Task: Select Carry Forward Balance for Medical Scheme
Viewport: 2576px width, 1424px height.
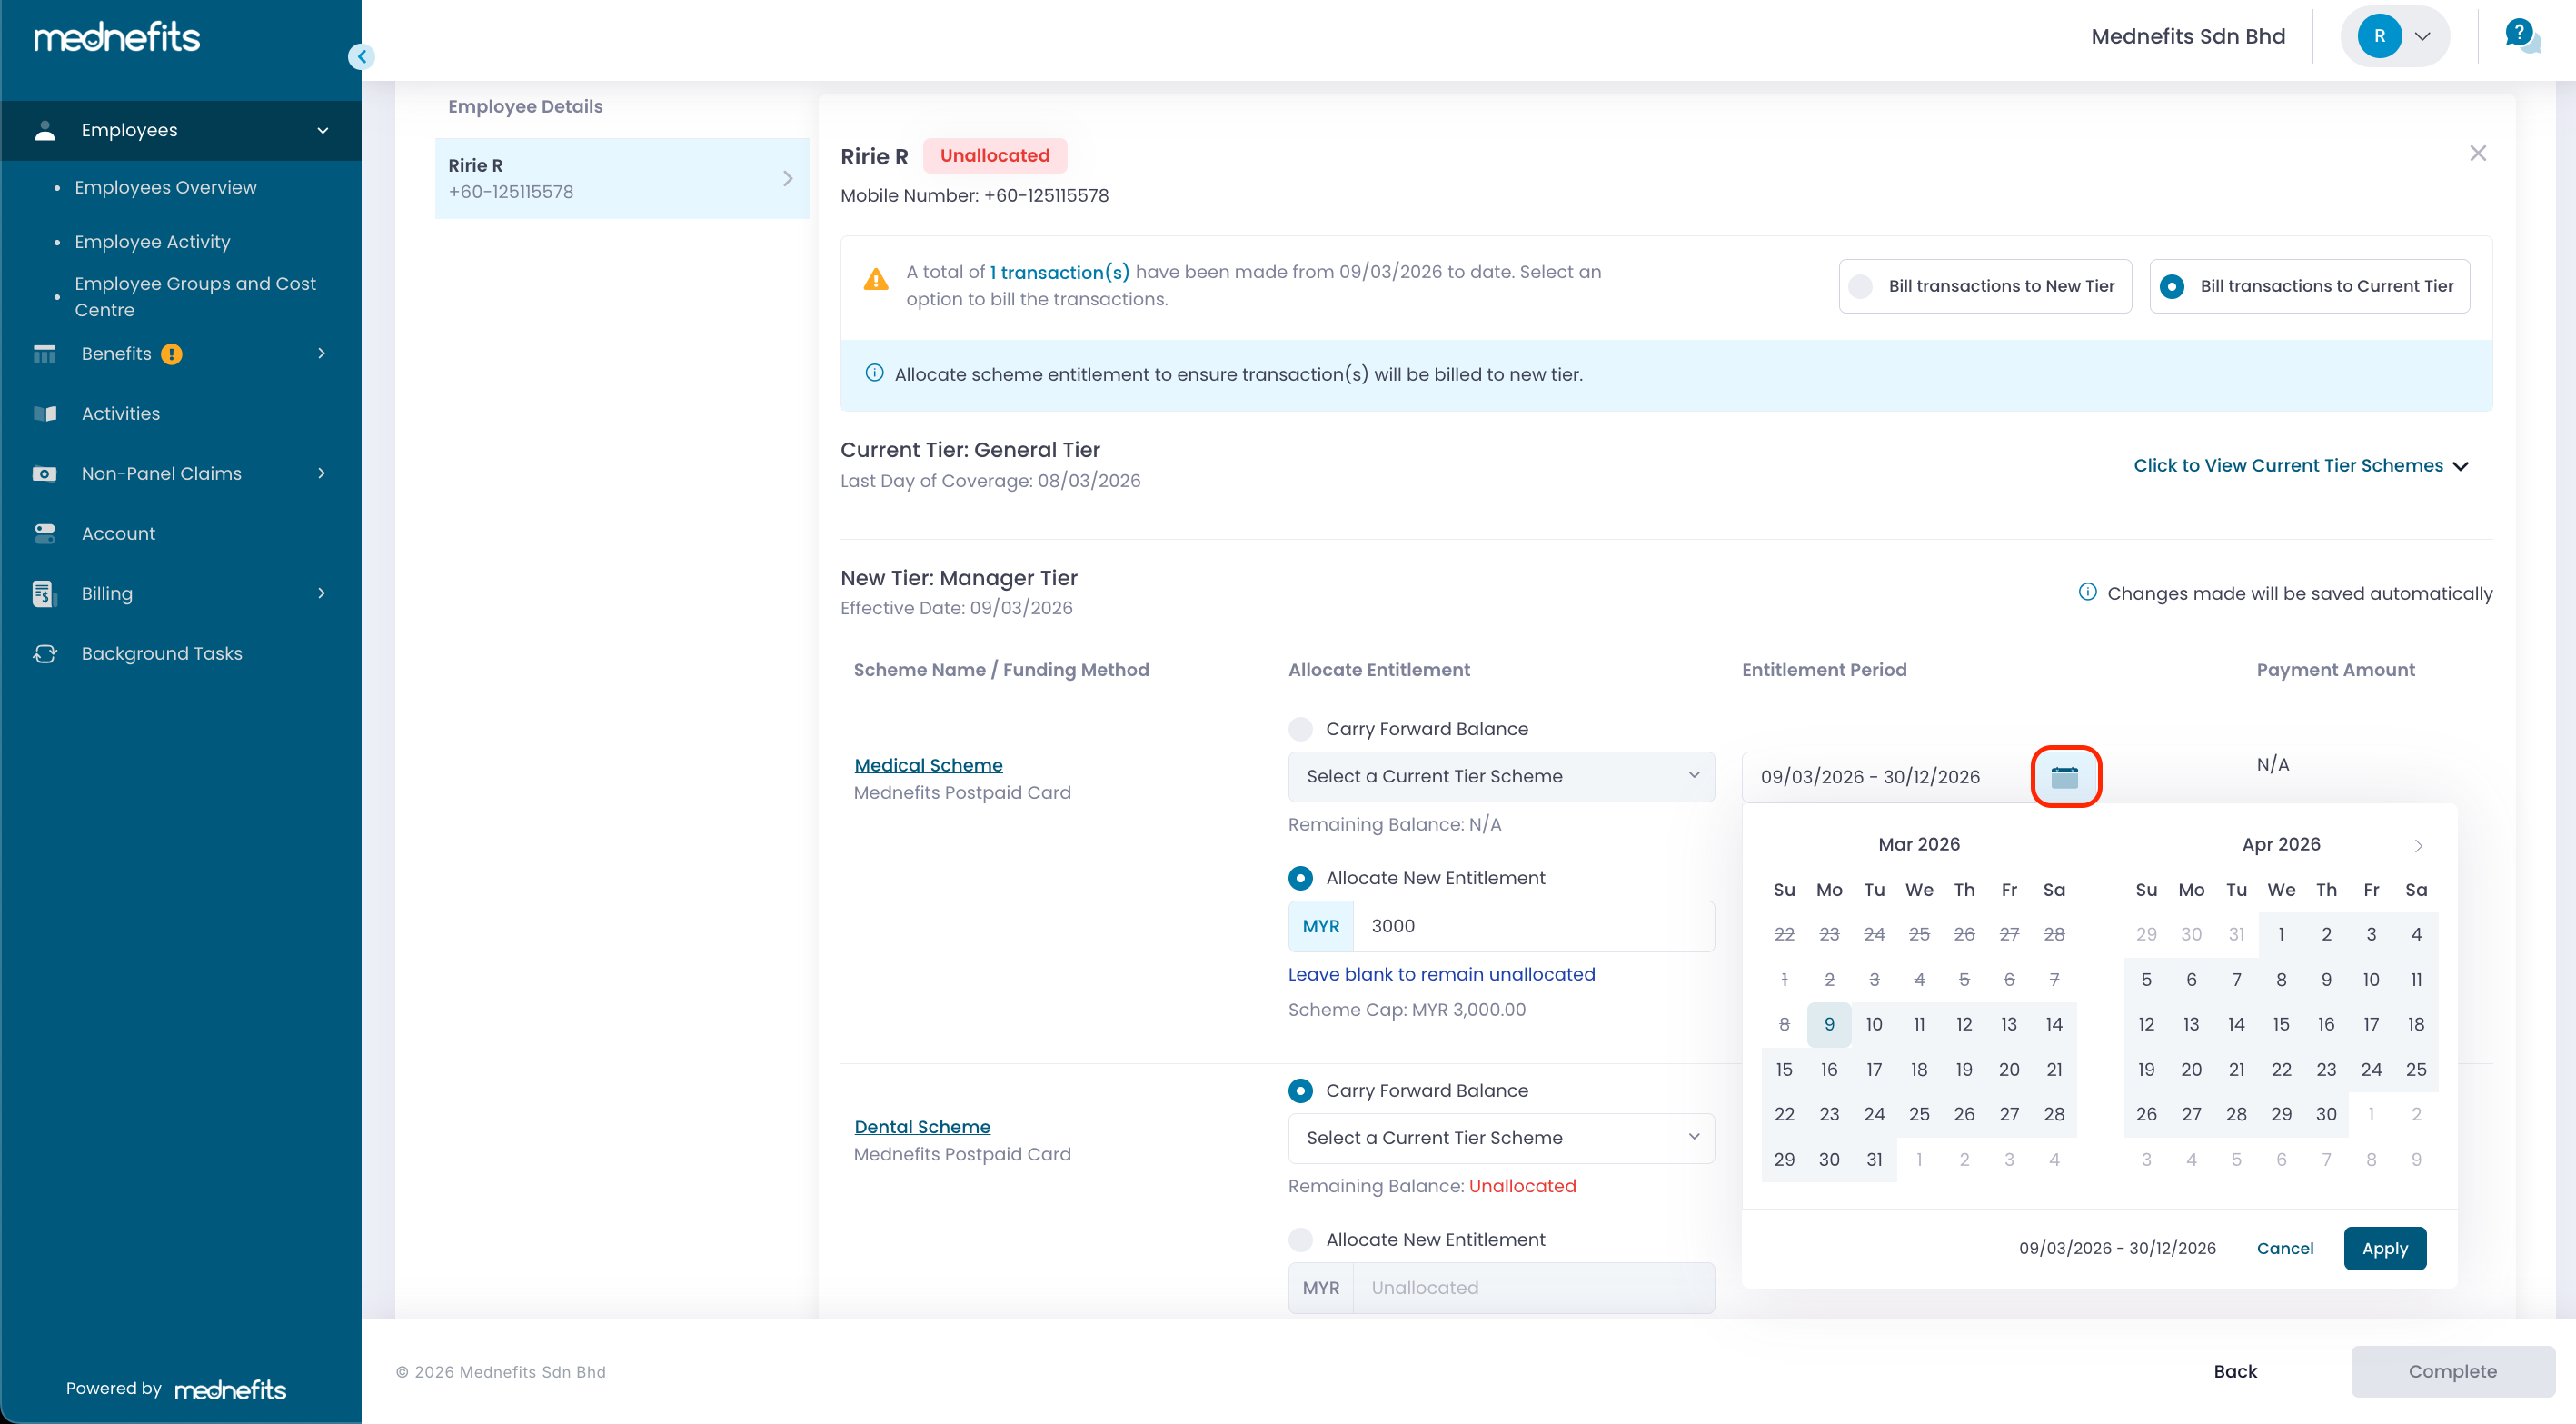Action: click(1300, 729)
